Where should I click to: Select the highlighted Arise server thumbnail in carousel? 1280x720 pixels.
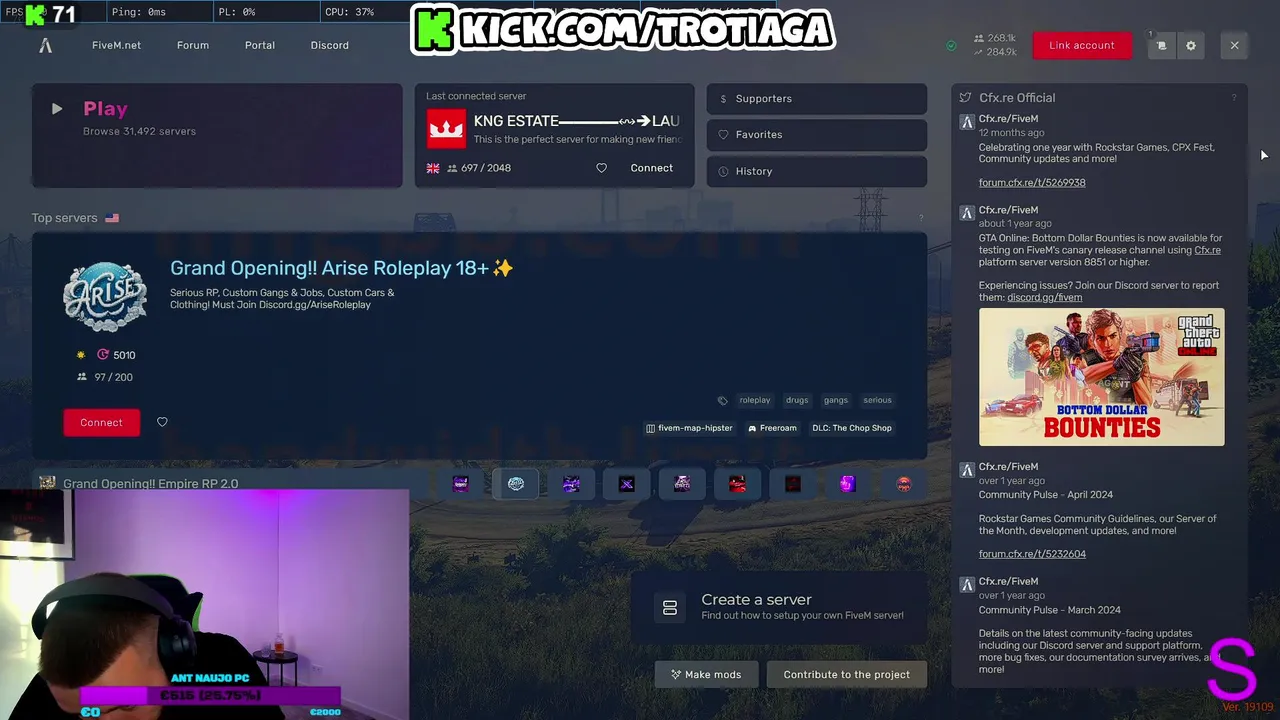coord(516,484)
